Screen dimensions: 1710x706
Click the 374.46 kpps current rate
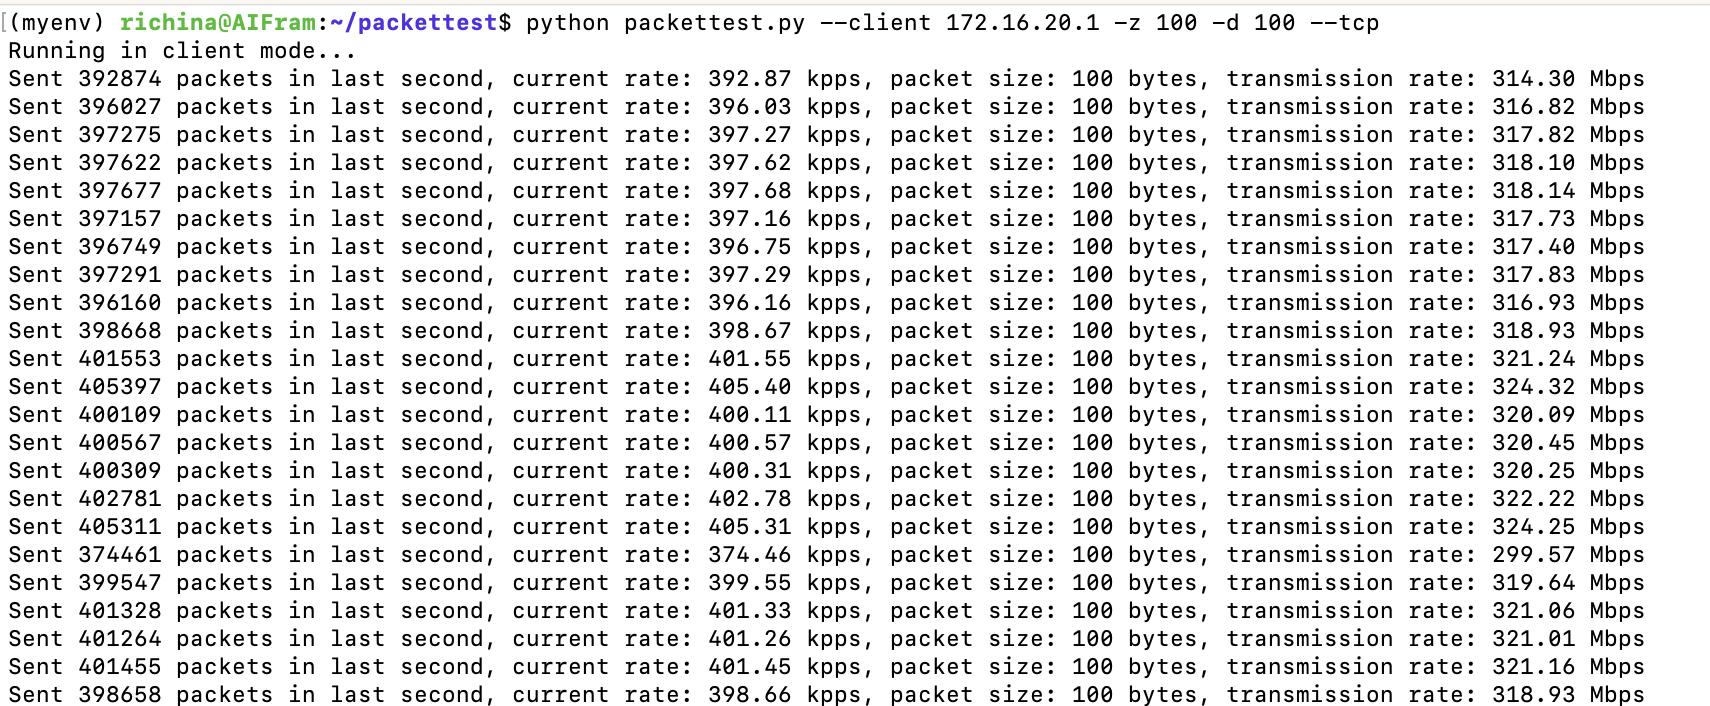749,554
